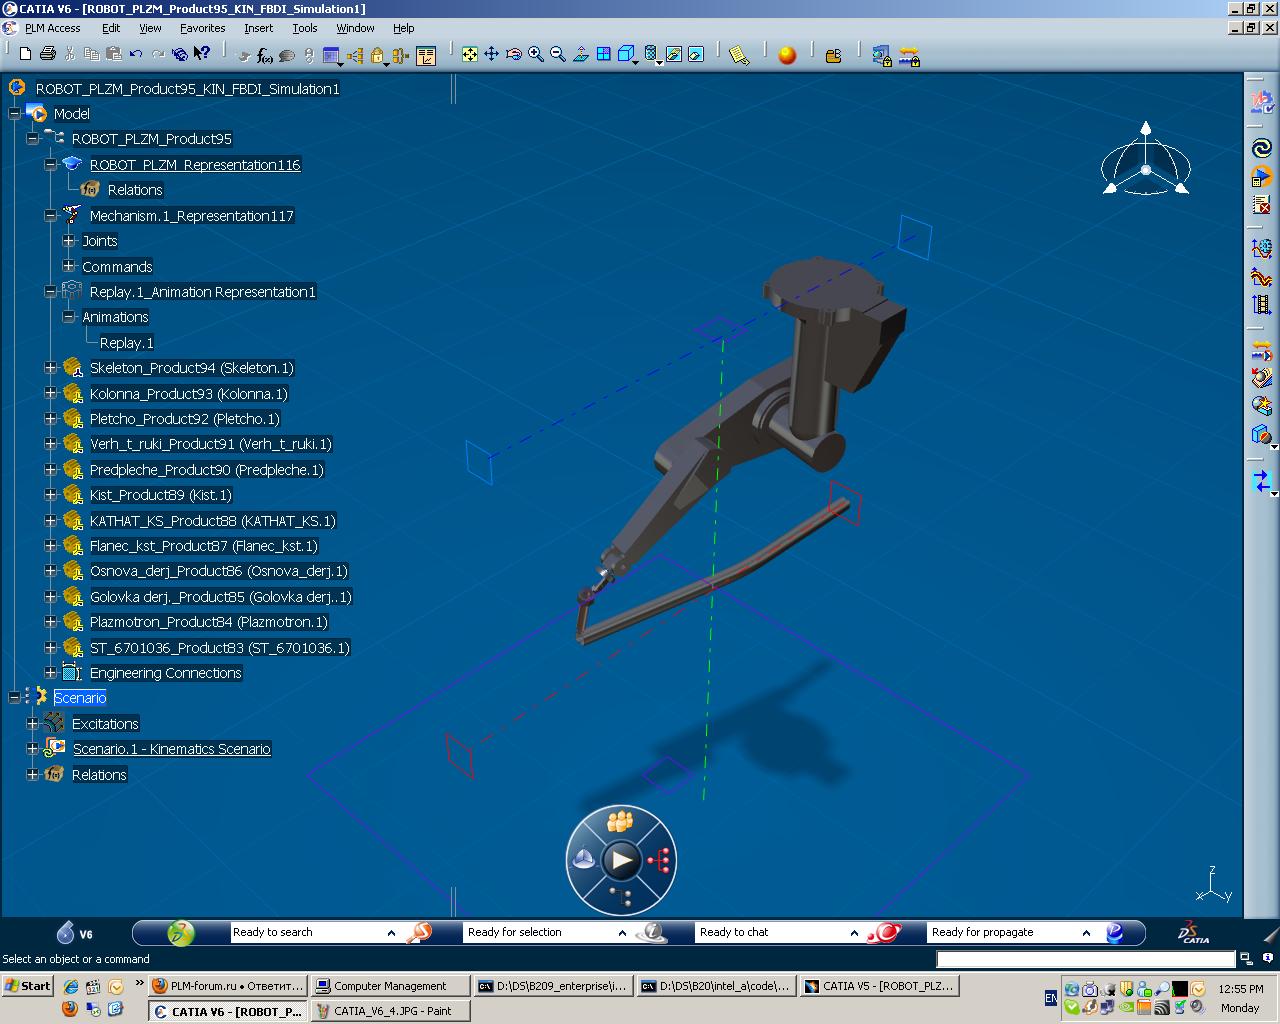1280x1024 pixels.
Task: Click the What's This help cursor icon
Action: pyautogui.click(x=202, y=54)
